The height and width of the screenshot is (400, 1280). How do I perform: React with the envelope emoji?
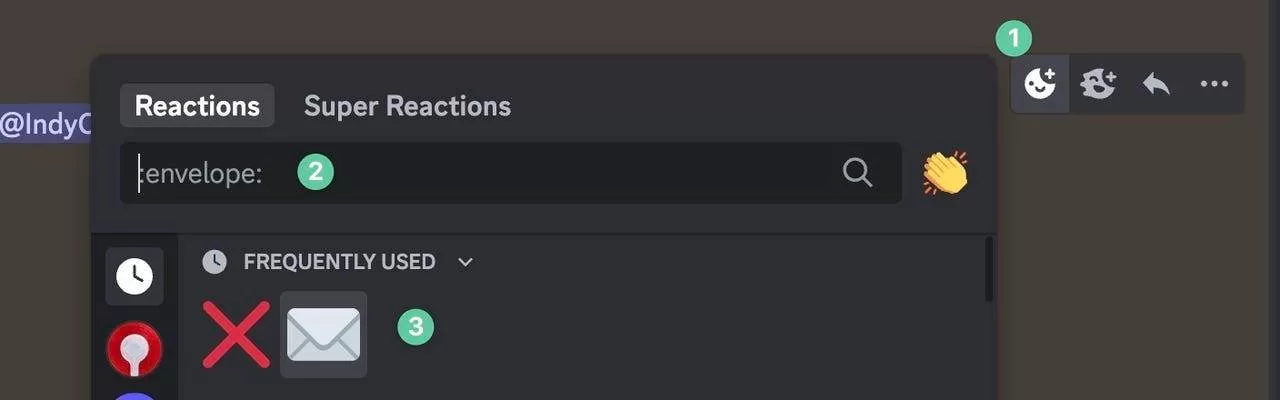click(323, 334)
